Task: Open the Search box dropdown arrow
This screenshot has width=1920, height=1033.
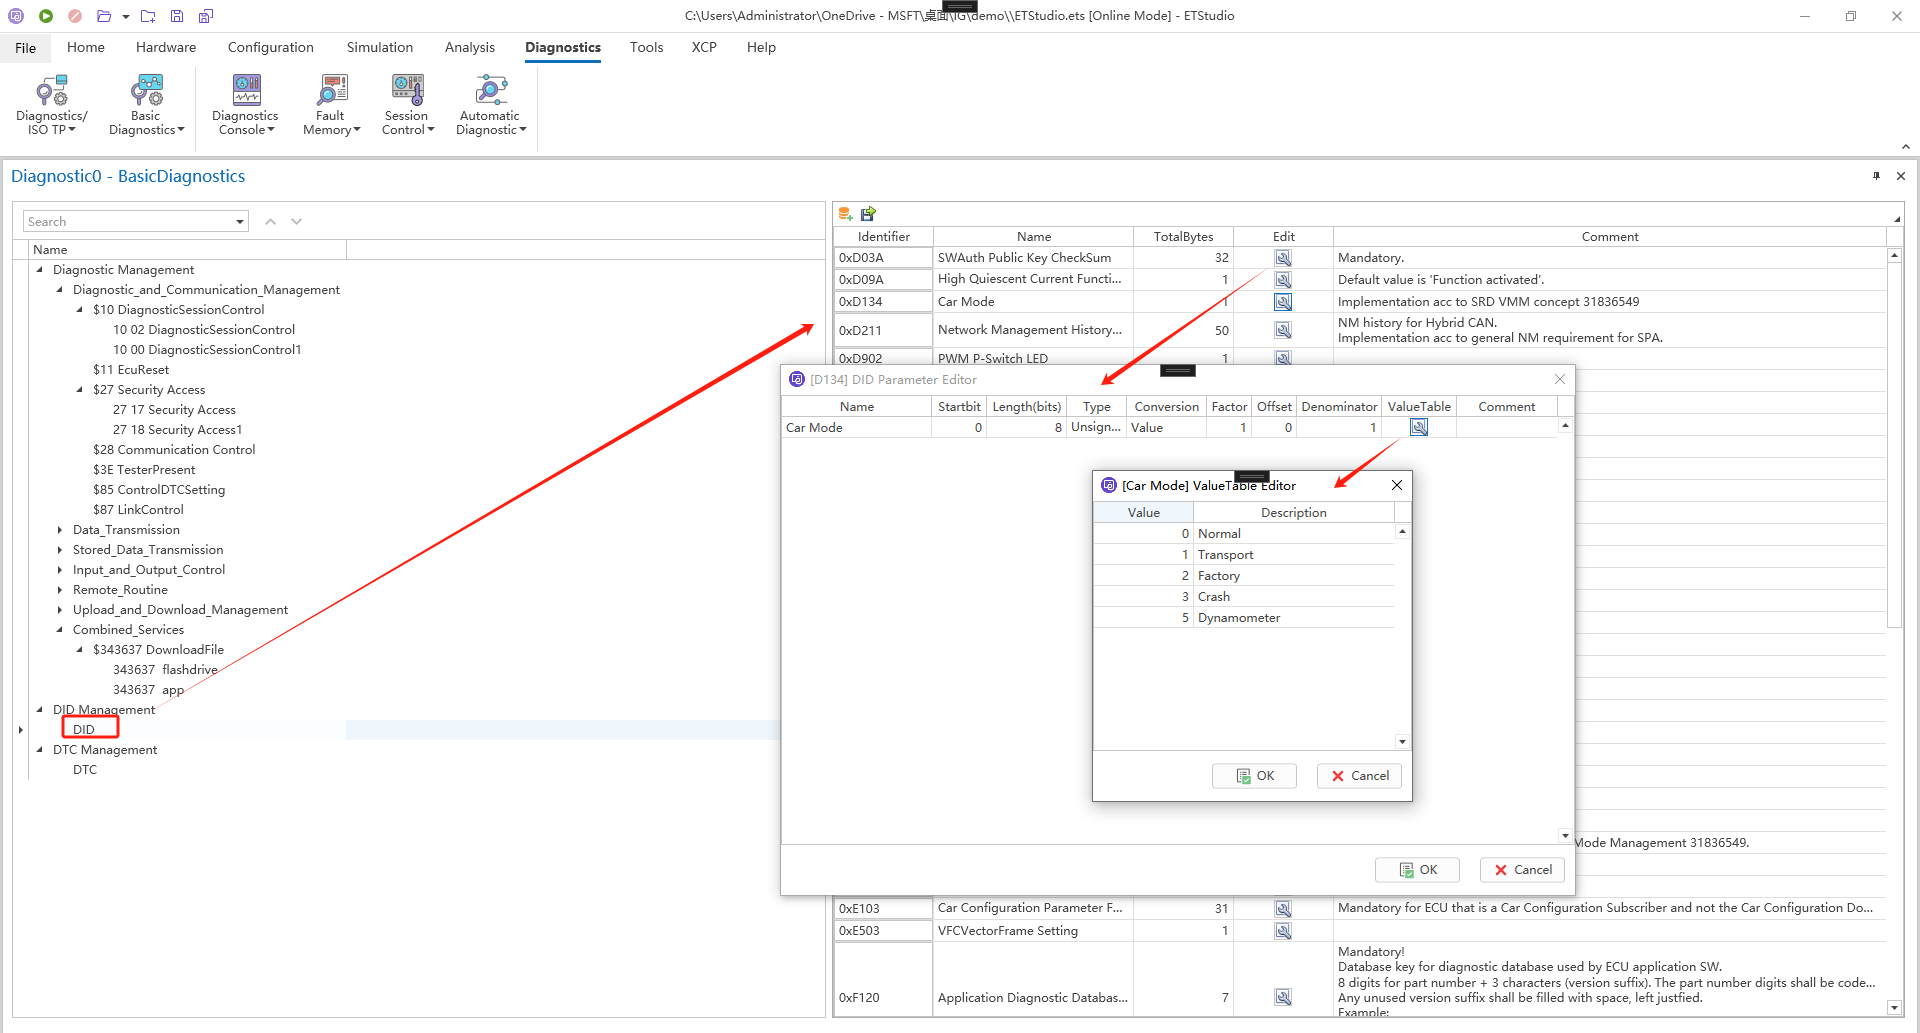Action: (x=240, y=222)
